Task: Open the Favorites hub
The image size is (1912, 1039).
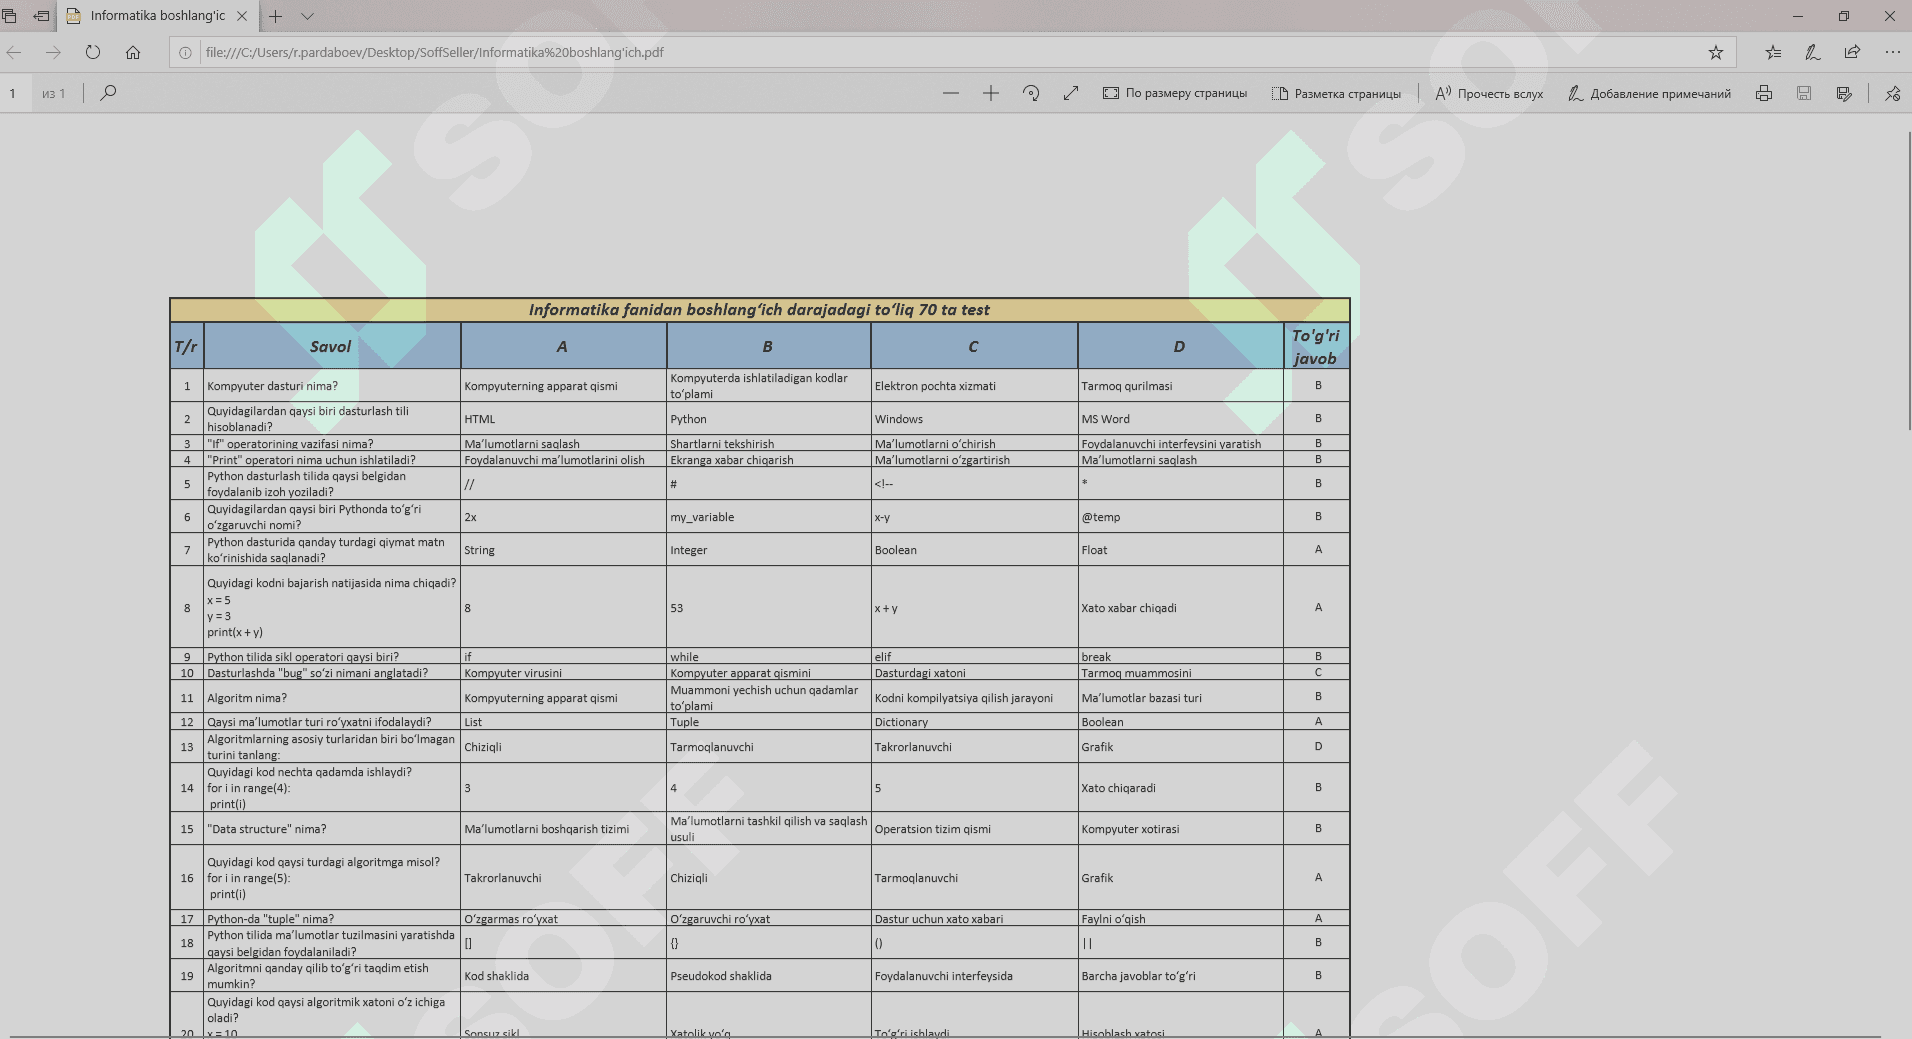Action: pos(1773,52)
